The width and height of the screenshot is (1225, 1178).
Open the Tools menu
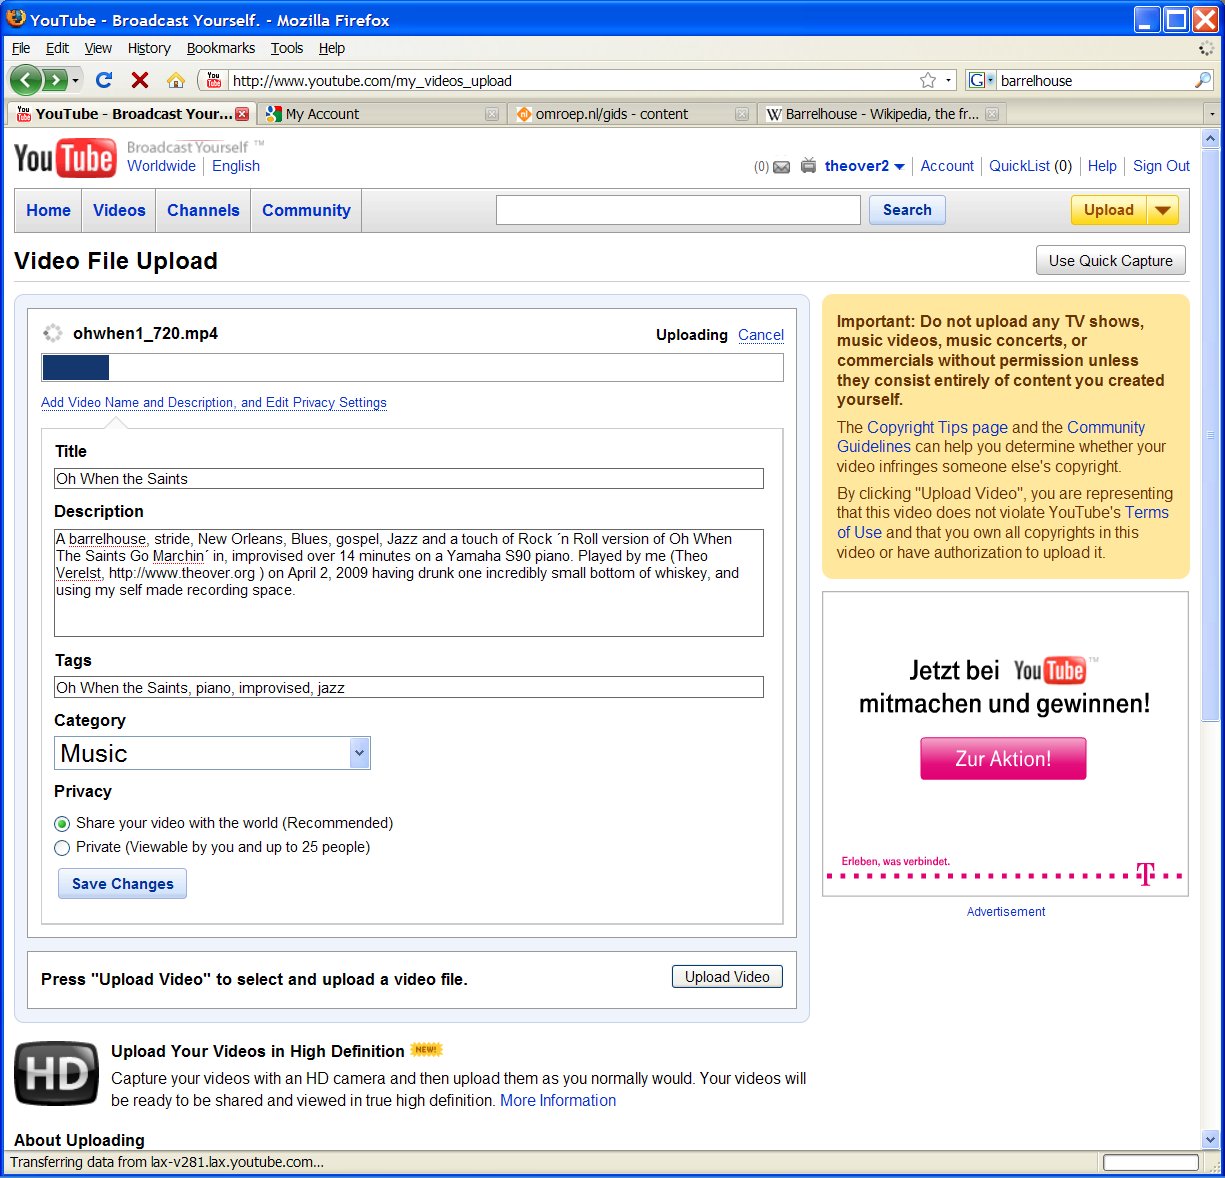coord(287,48)
